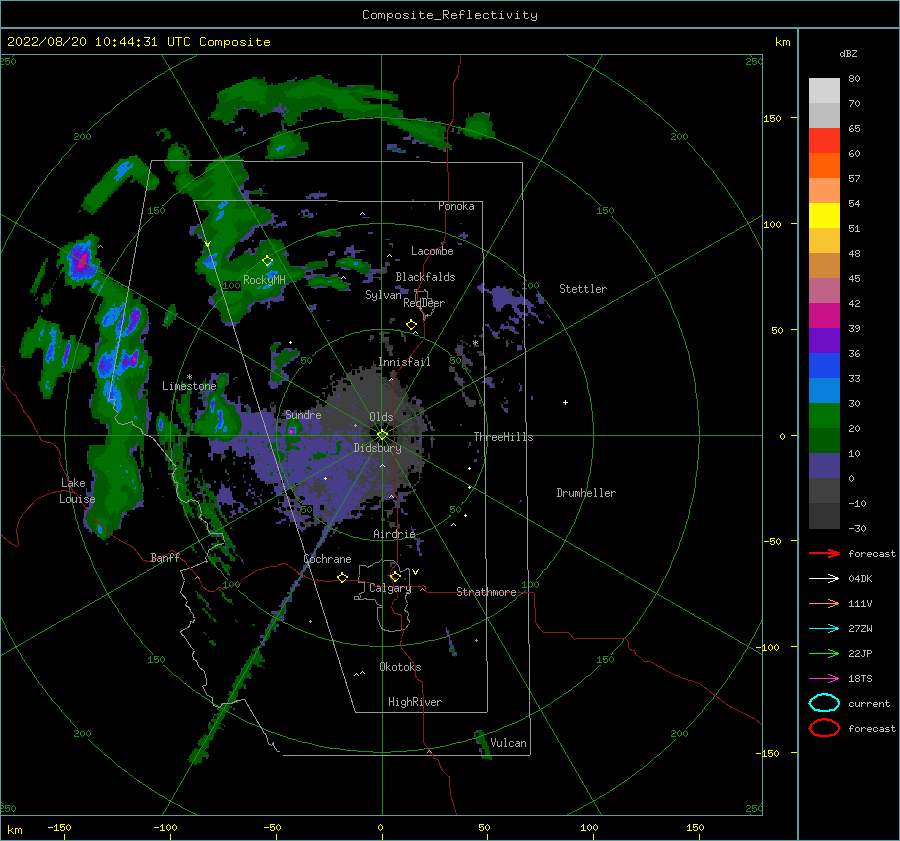Click the km label at bottom left
This screenshot has width=900, height=841.
pos(14,830)
